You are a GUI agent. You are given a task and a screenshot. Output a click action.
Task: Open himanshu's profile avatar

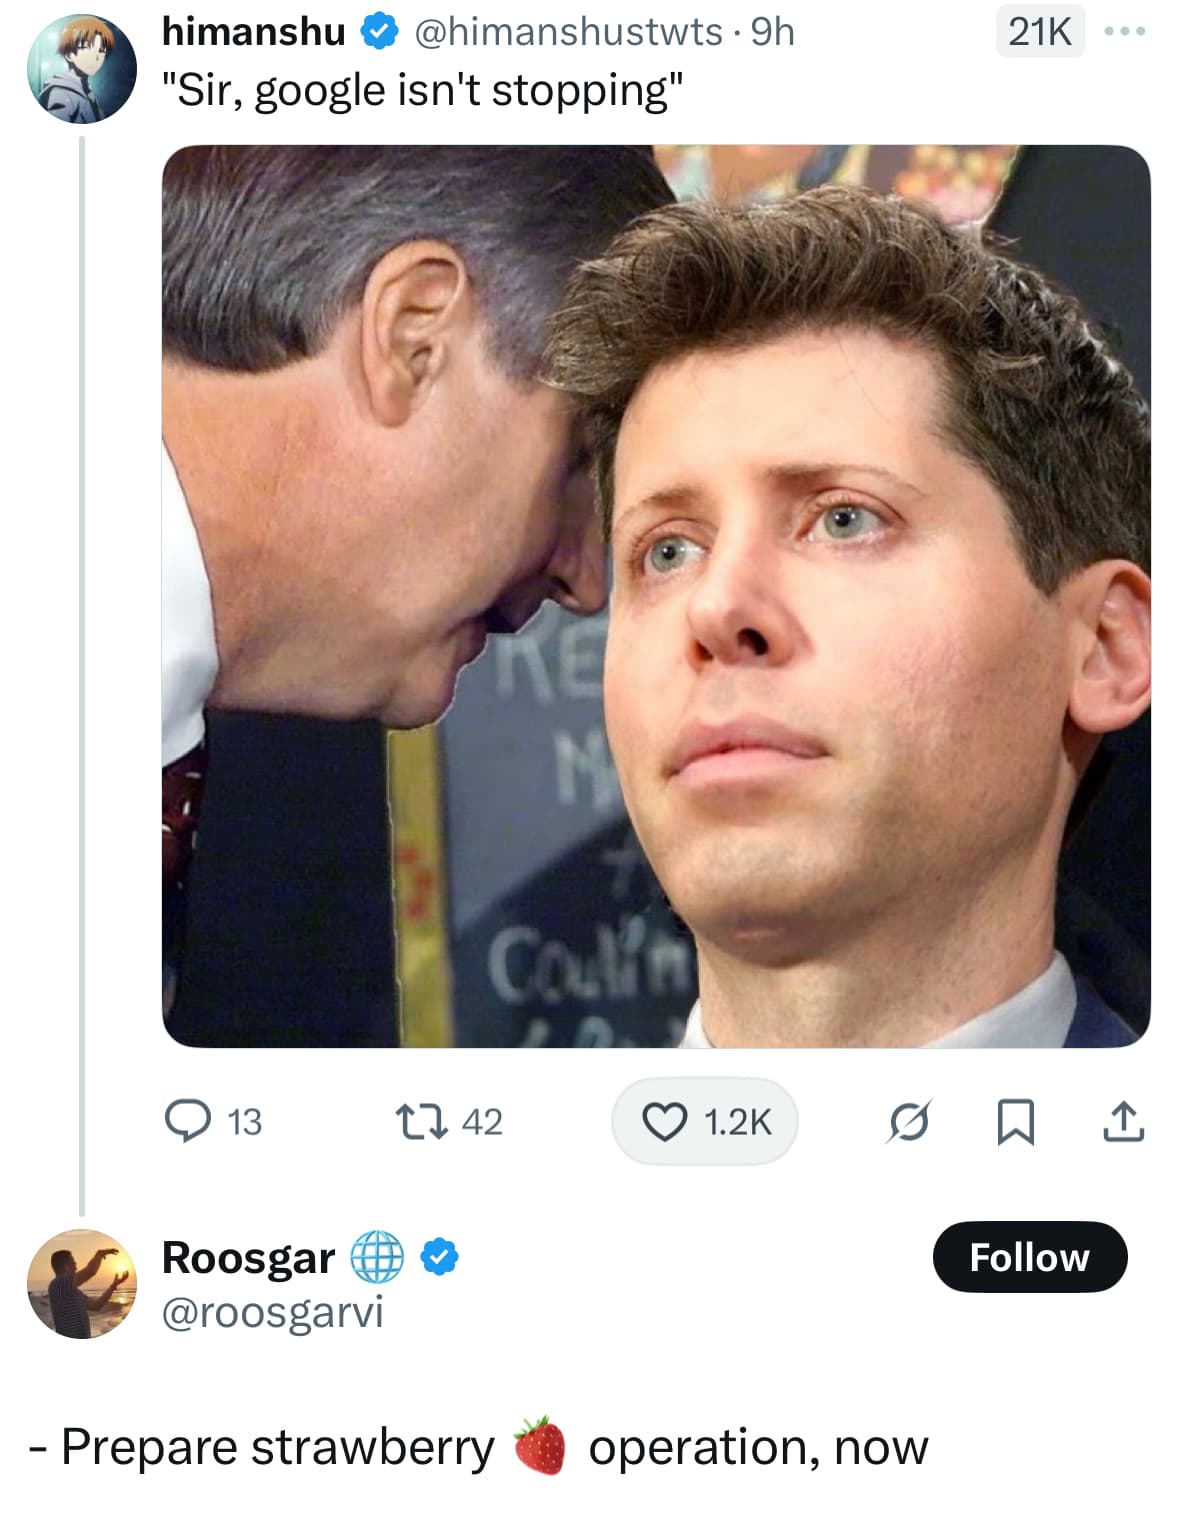click(82, 69)
